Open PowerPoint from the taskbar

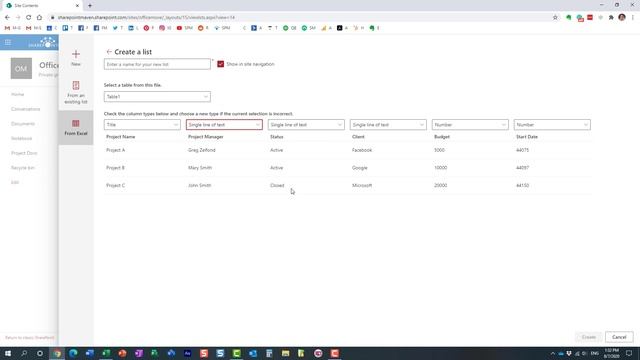coord(122,353)
